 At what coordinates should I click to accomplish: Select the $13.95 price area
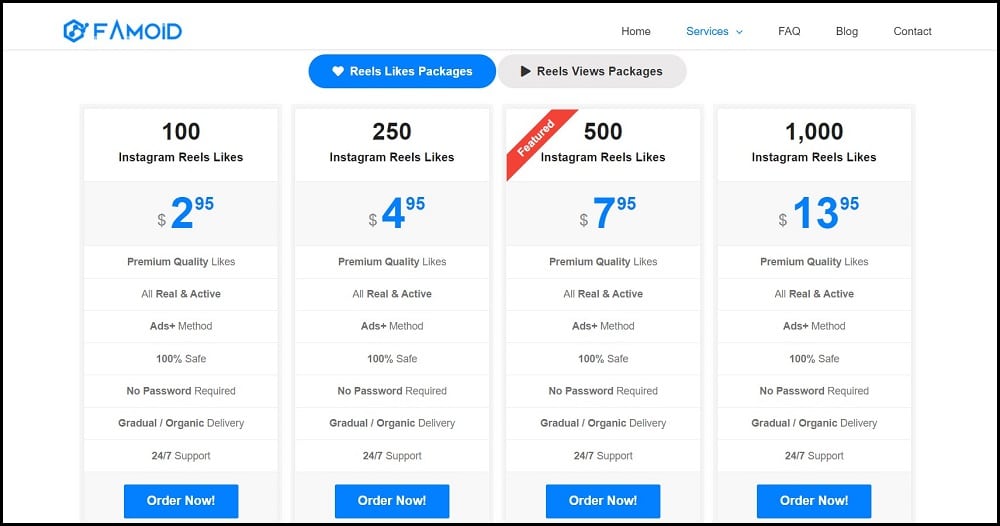[814, 214]
